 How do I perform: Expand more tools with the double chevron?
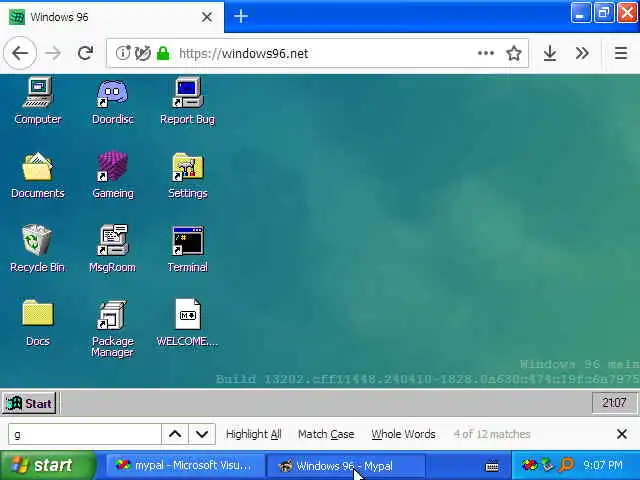click(582, 53)
